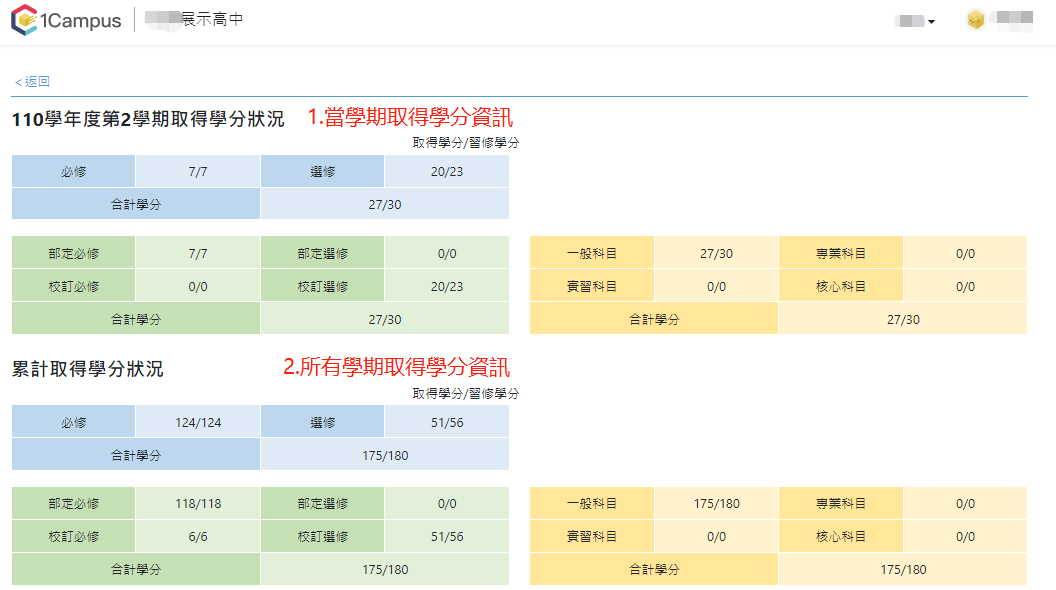Click the yellow cube user avatar icon

coord(975,20)
